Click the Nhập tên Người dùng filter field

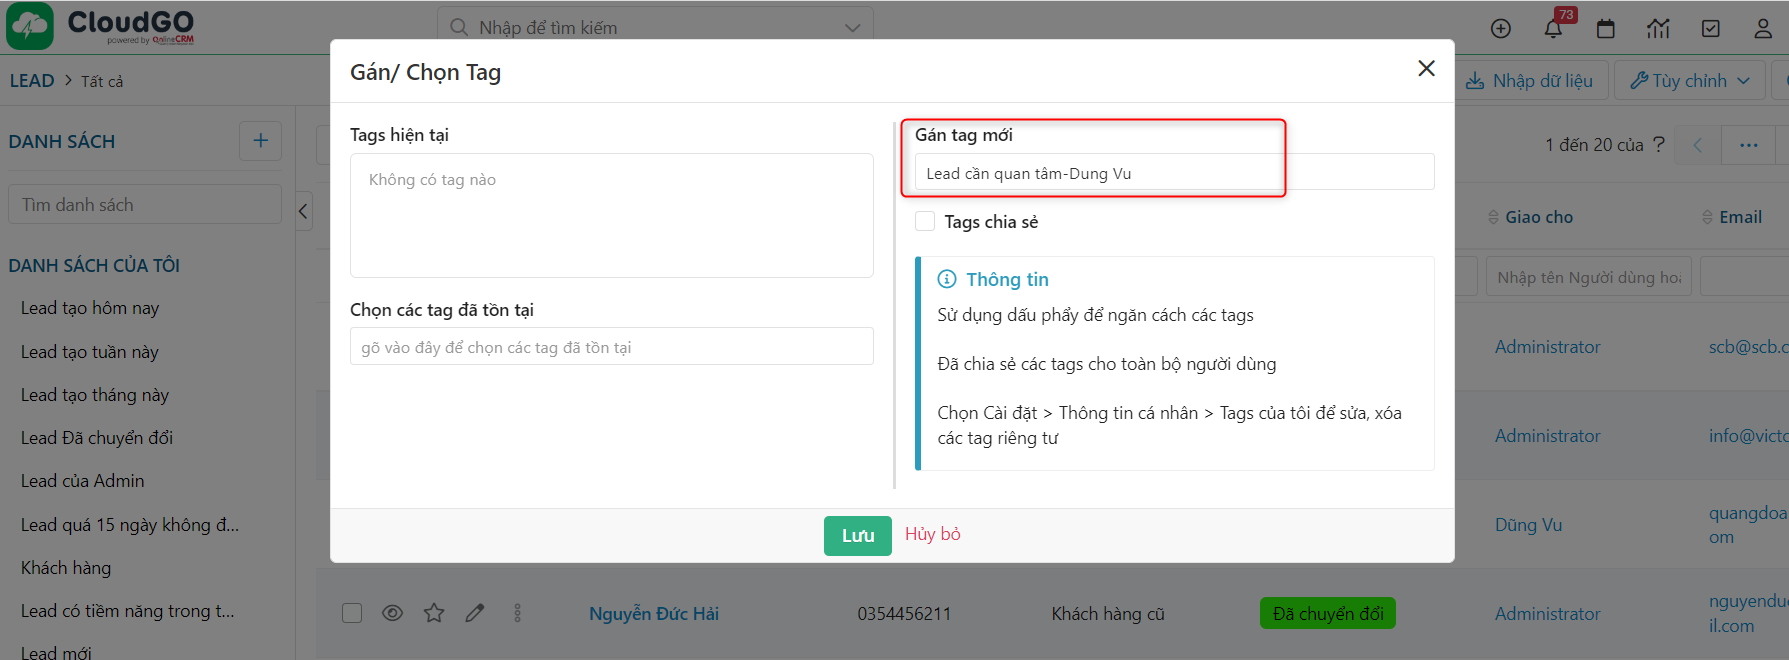click(x=1588, y=277)
